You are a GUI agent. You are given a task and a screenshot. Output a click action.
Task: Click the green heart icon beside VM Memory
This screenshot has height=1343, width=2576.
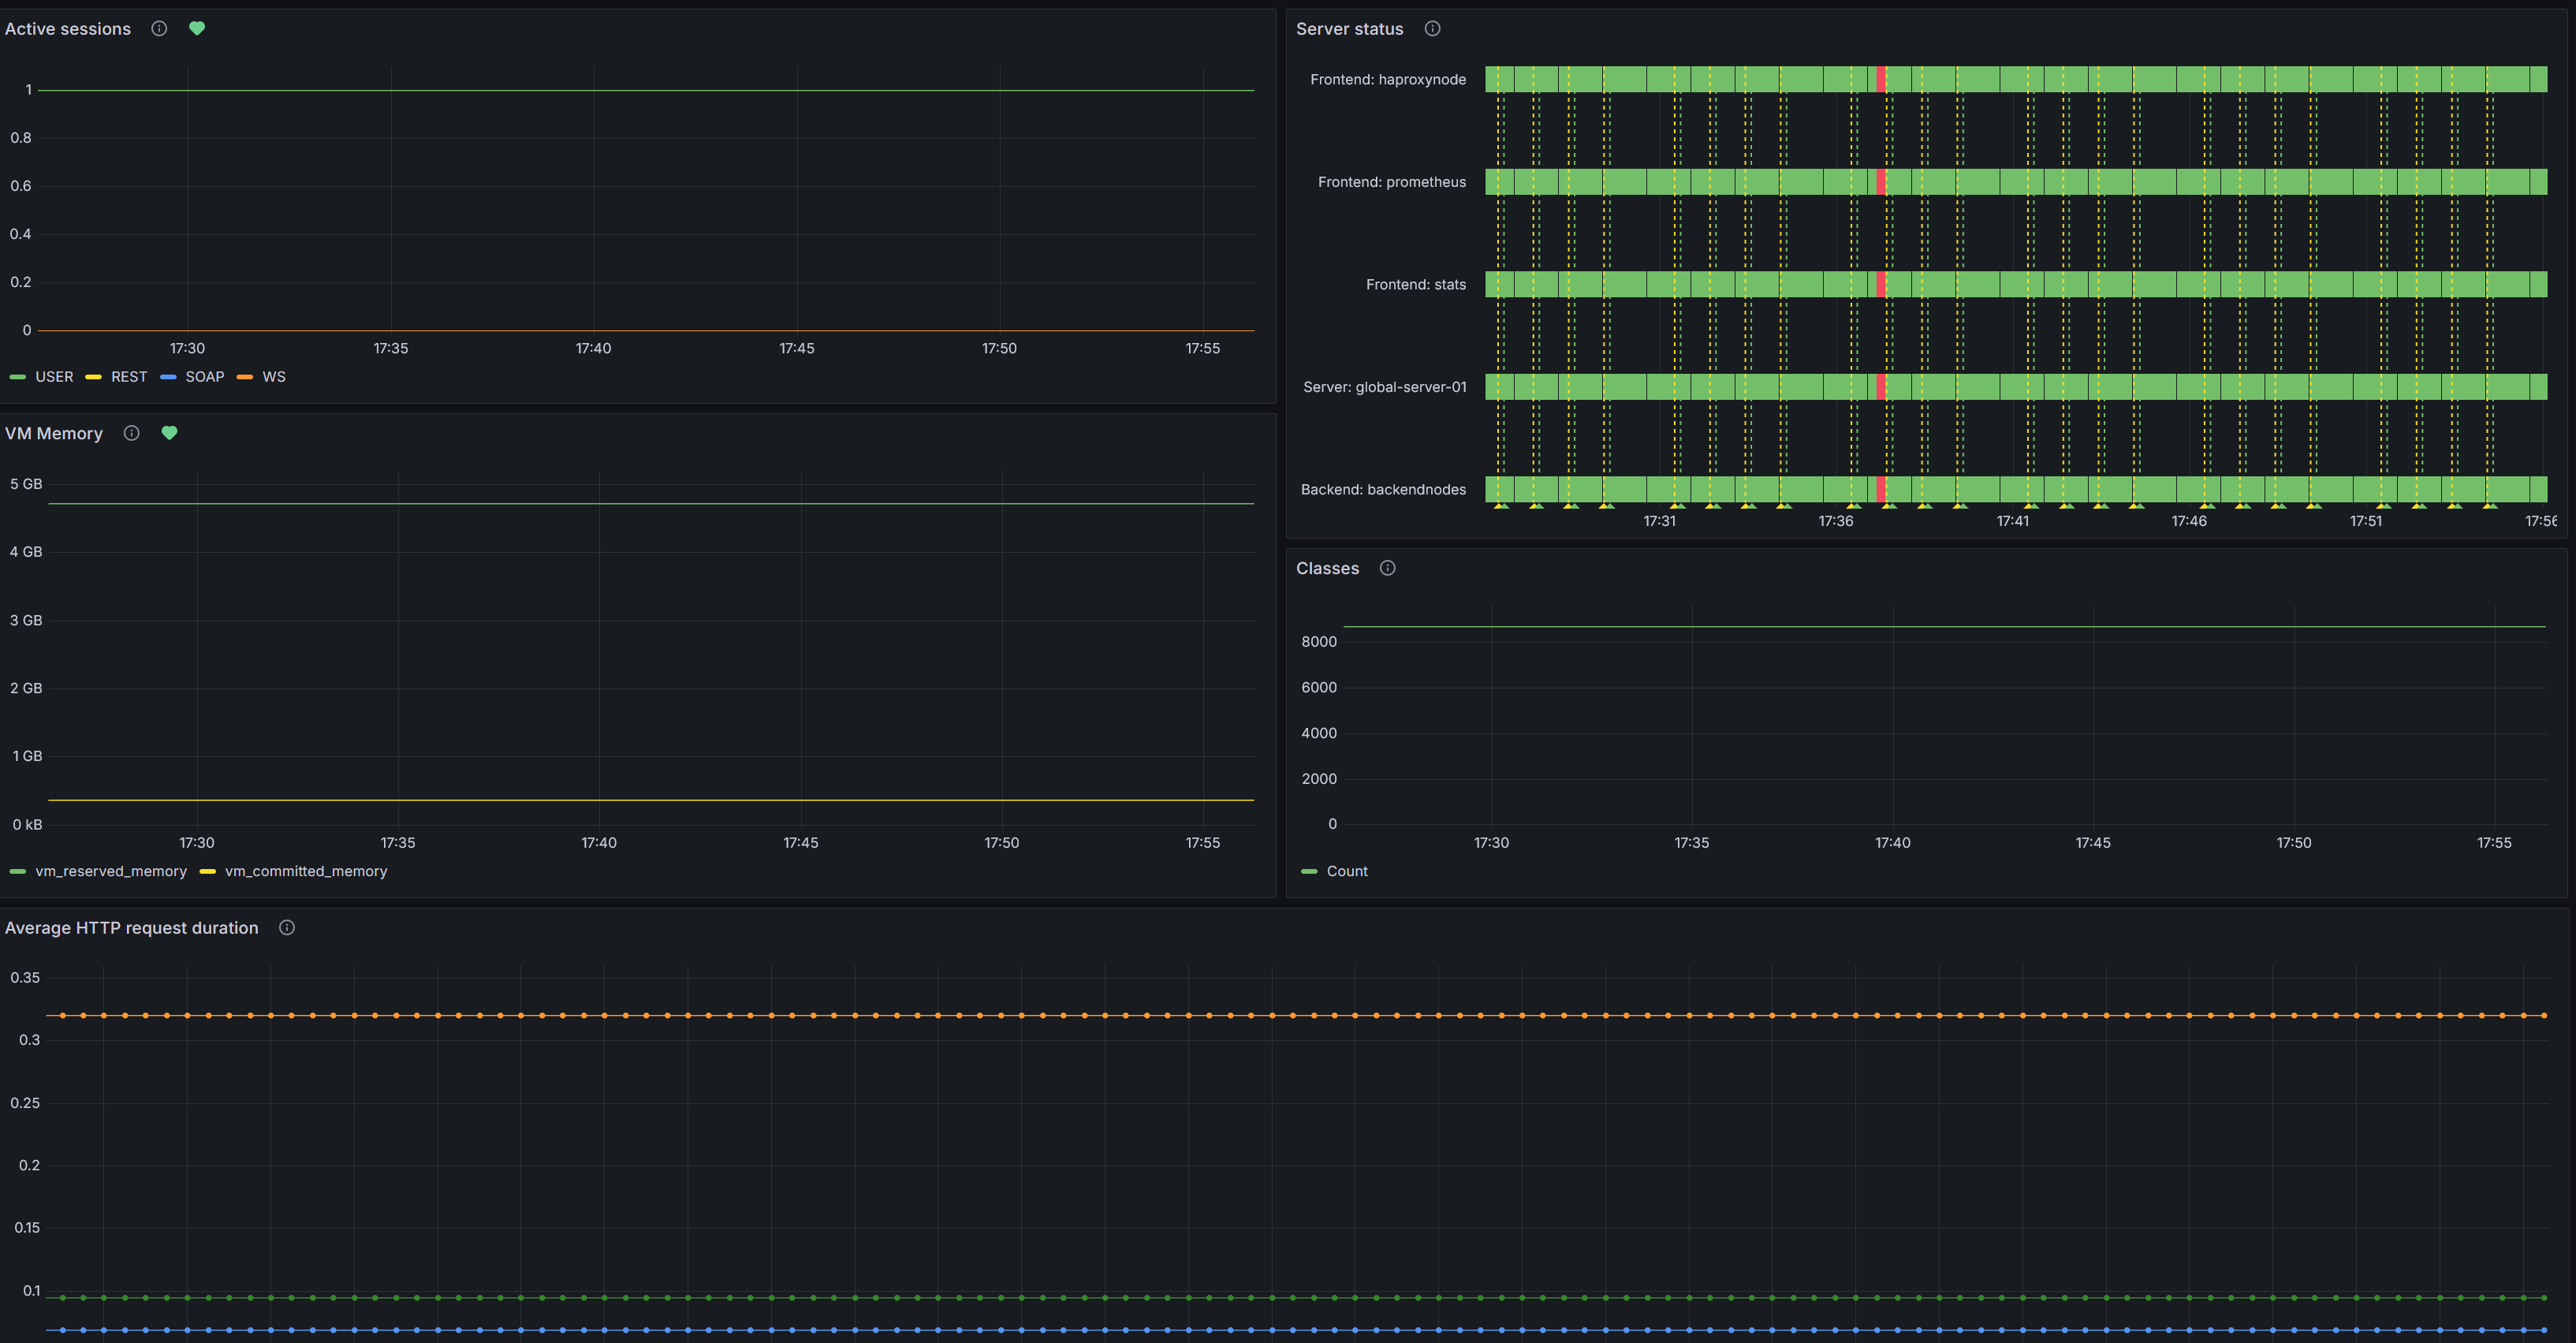[168, 433]
